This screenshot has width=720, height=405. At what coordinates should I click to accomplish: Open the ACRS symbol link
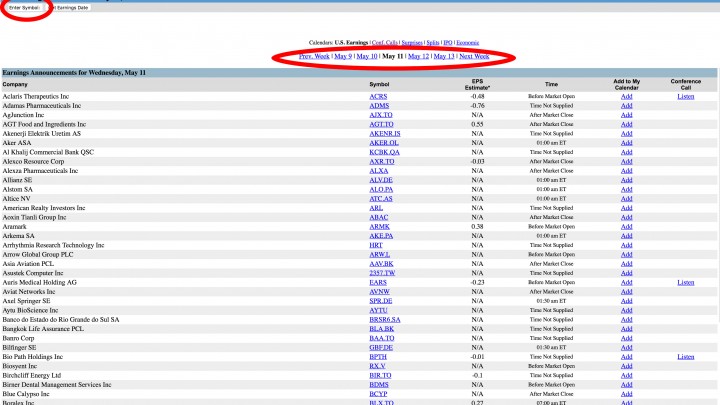coord(378,96)
